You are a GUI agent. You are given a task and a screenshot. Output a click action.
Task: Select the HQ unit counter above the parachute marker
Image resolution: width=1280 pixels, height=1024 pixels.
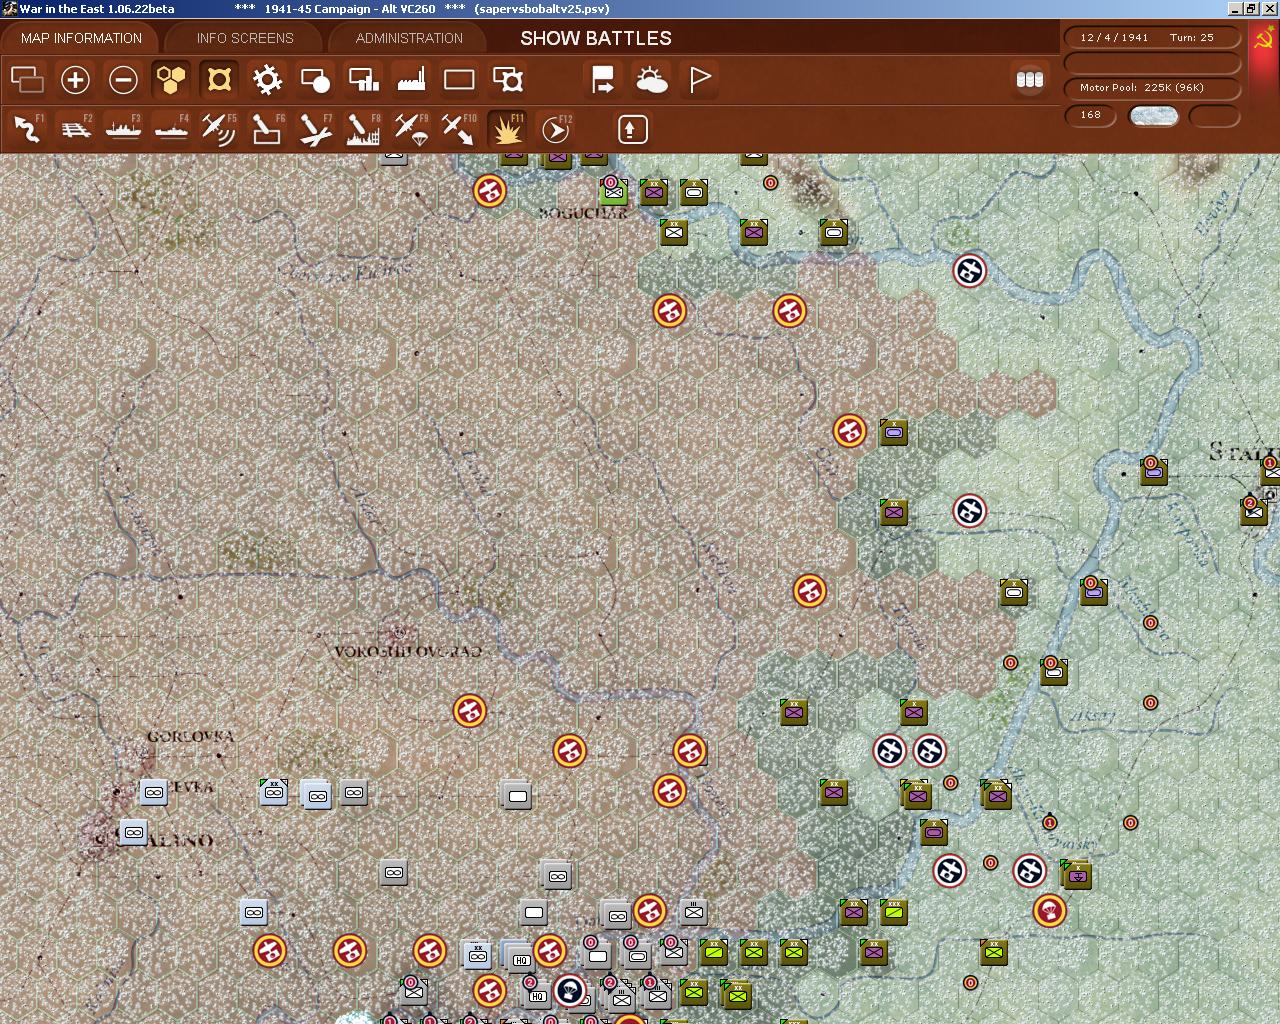520,957
